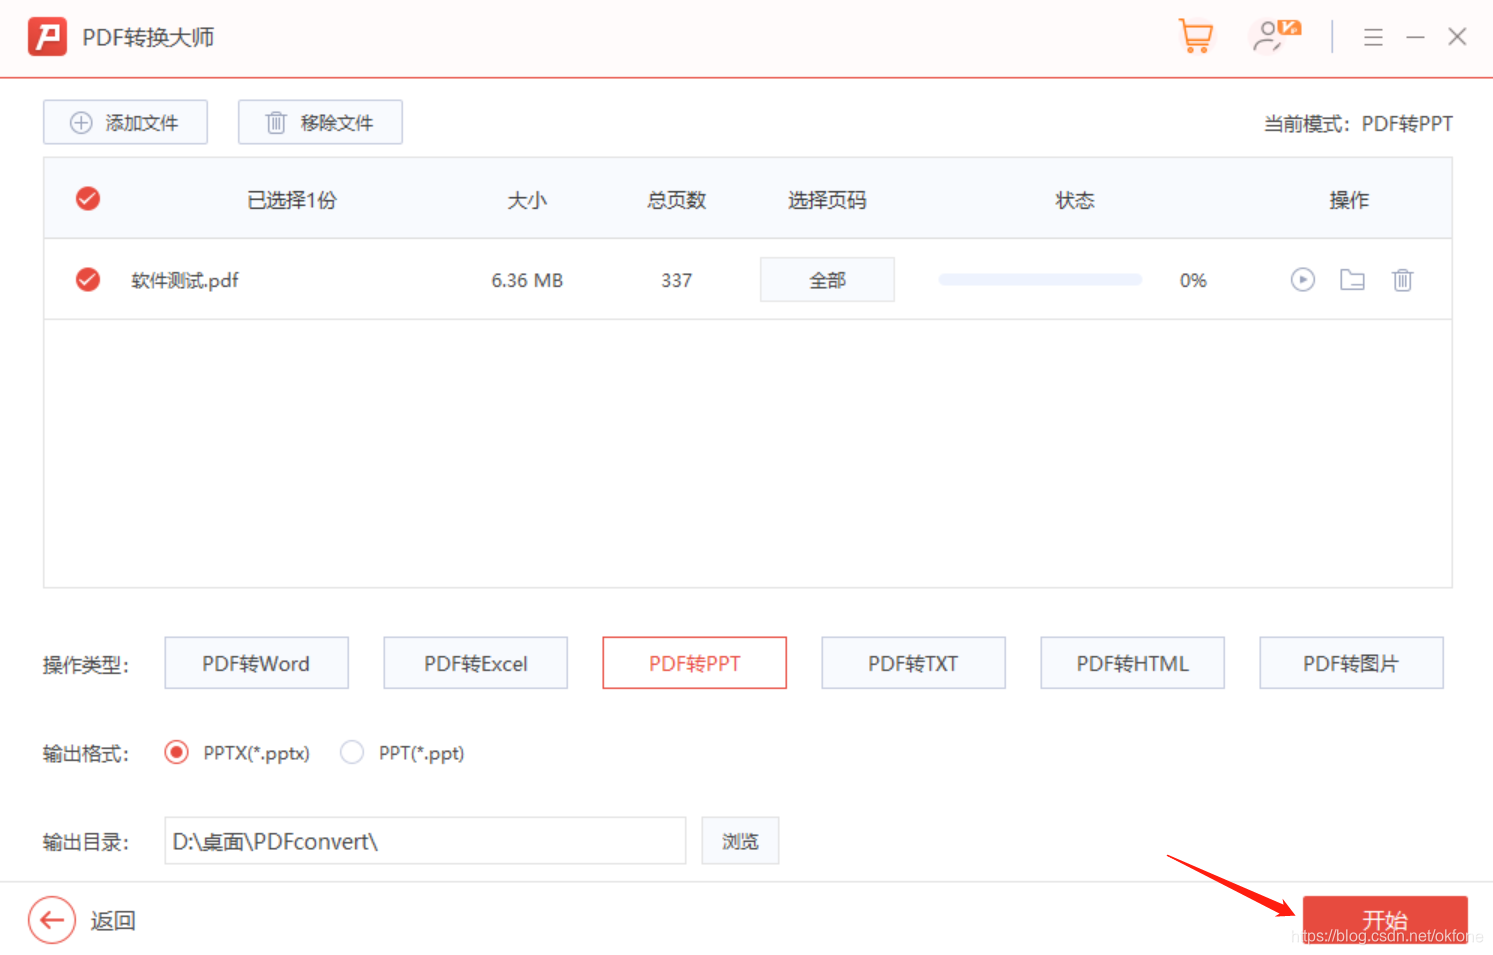Click the 大小 column header
1493x955 pixels.
pyautogui.click(x=527, y=200)
